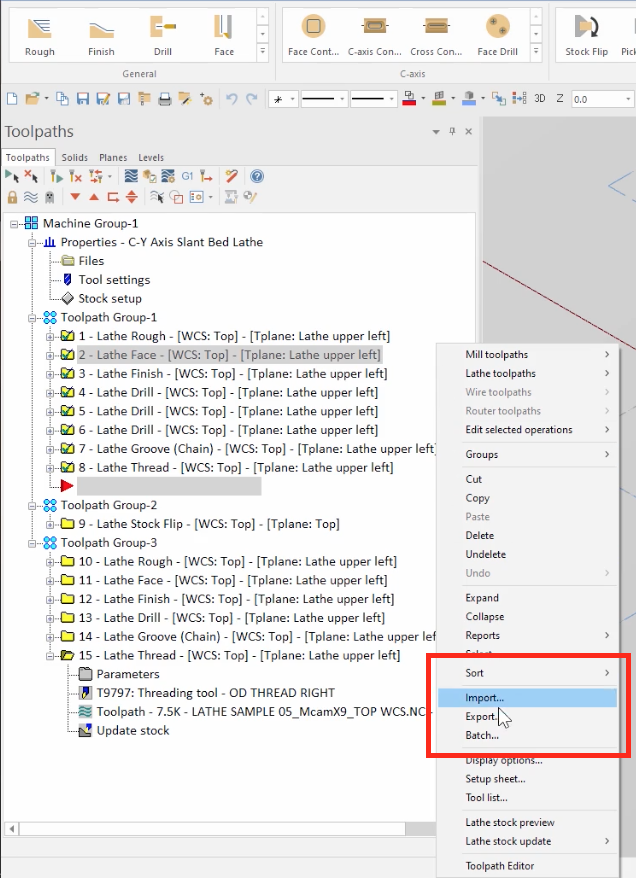Verify selected operations
The width and height of the screenshot is (636, 886).
point(149,176)
